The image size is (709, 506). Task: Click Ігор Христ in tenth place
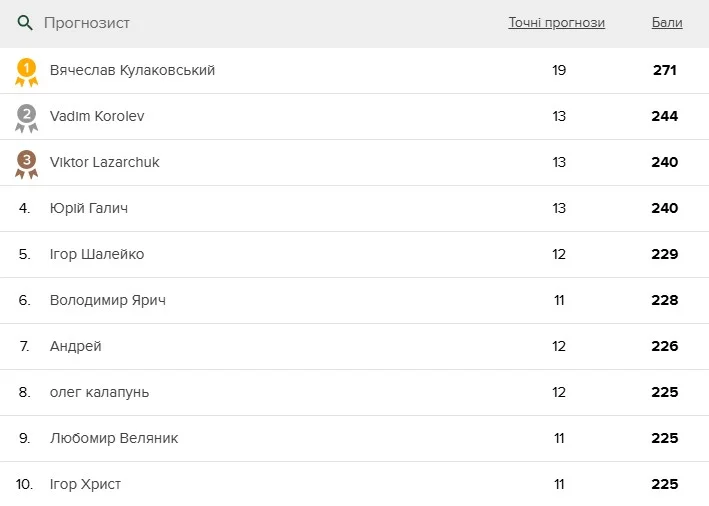click(x=86, y=484)
